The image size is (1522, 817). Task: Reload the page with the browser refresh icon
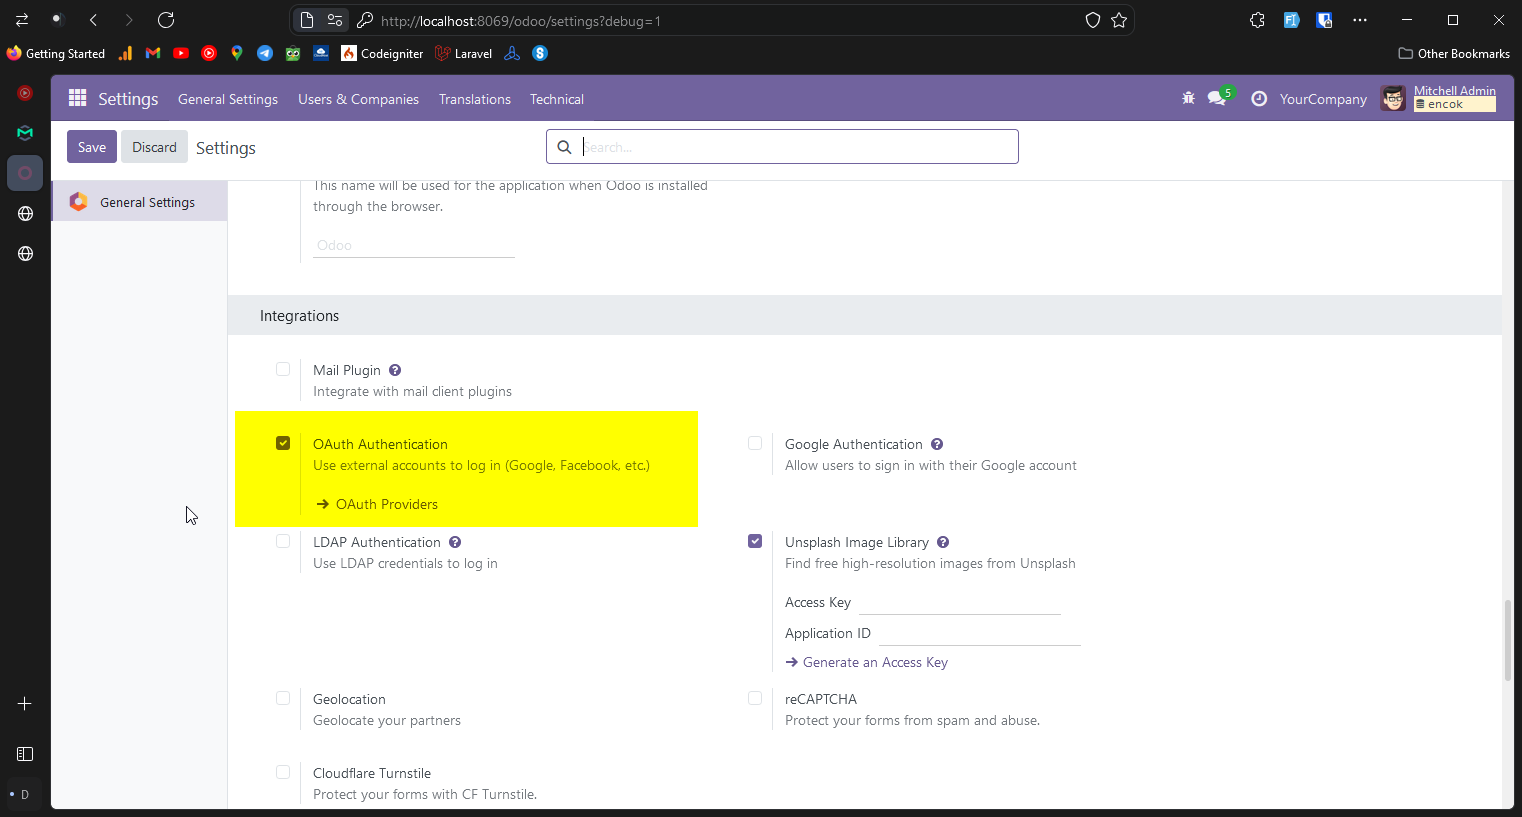pos(166,20)
